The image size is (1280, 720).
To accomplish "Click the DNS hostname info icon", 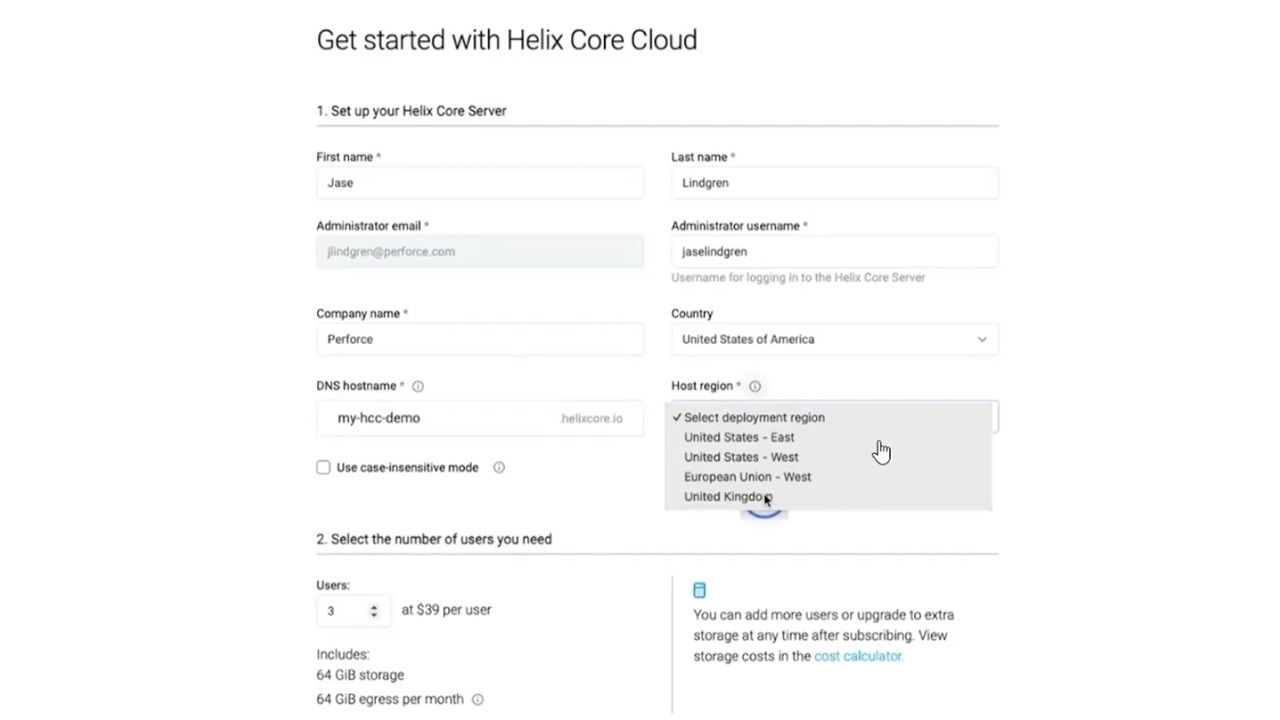I will tap(418, 386).
